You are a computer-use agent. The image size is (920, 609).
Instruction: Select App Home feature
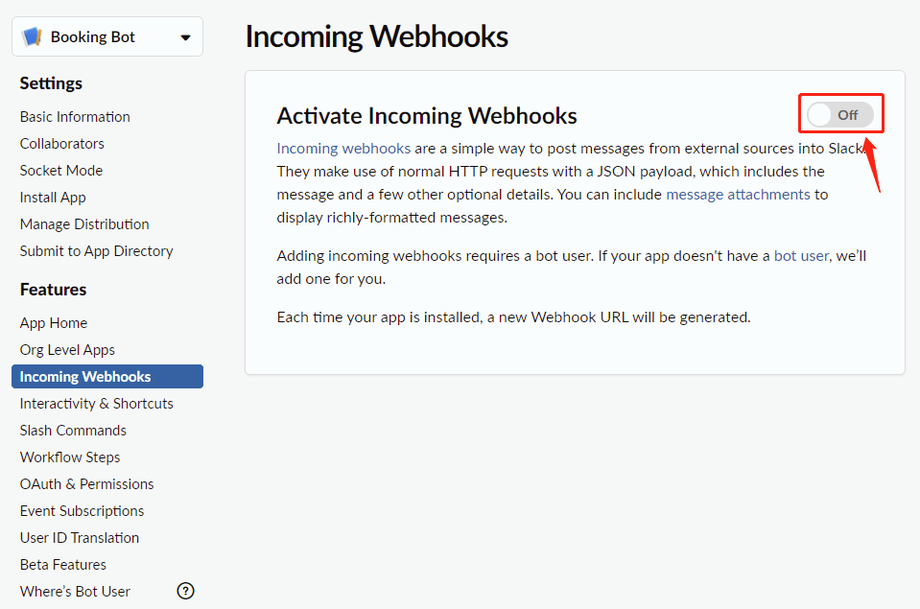point(53,323)
